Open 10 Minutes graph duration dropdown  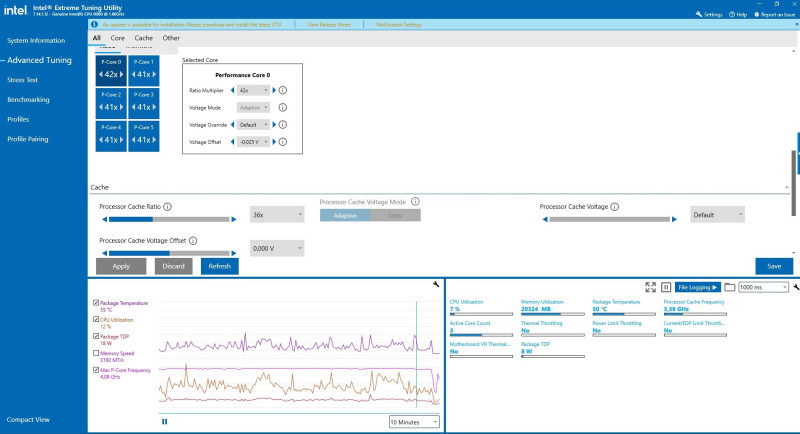pos(414,422)
